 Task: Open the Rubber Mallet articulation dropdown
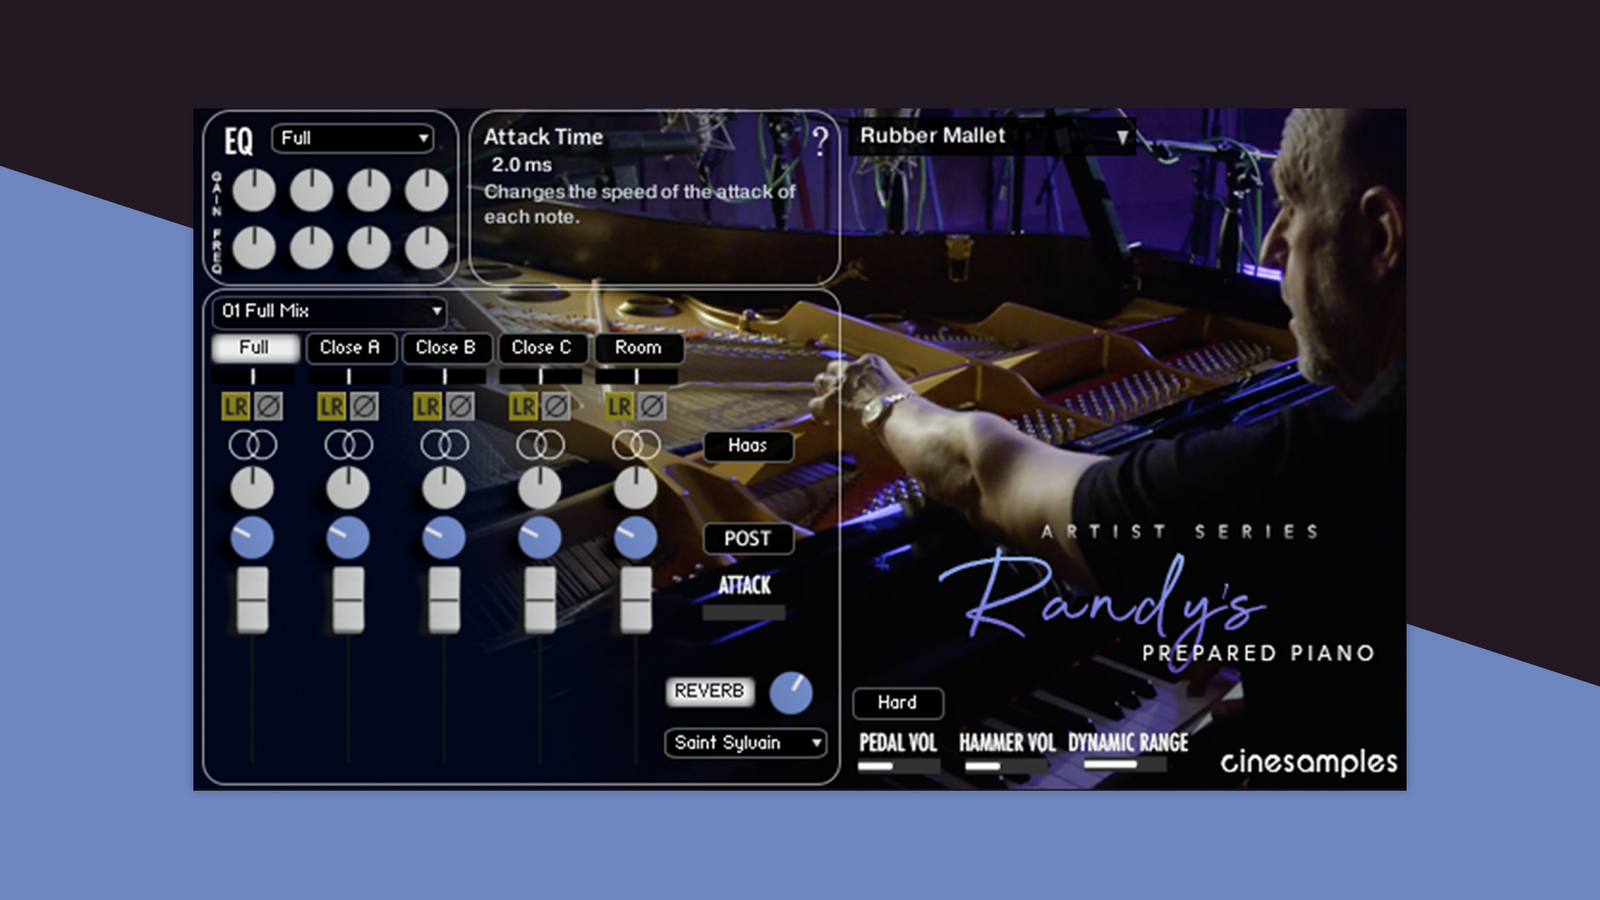(x=993, y=136)
